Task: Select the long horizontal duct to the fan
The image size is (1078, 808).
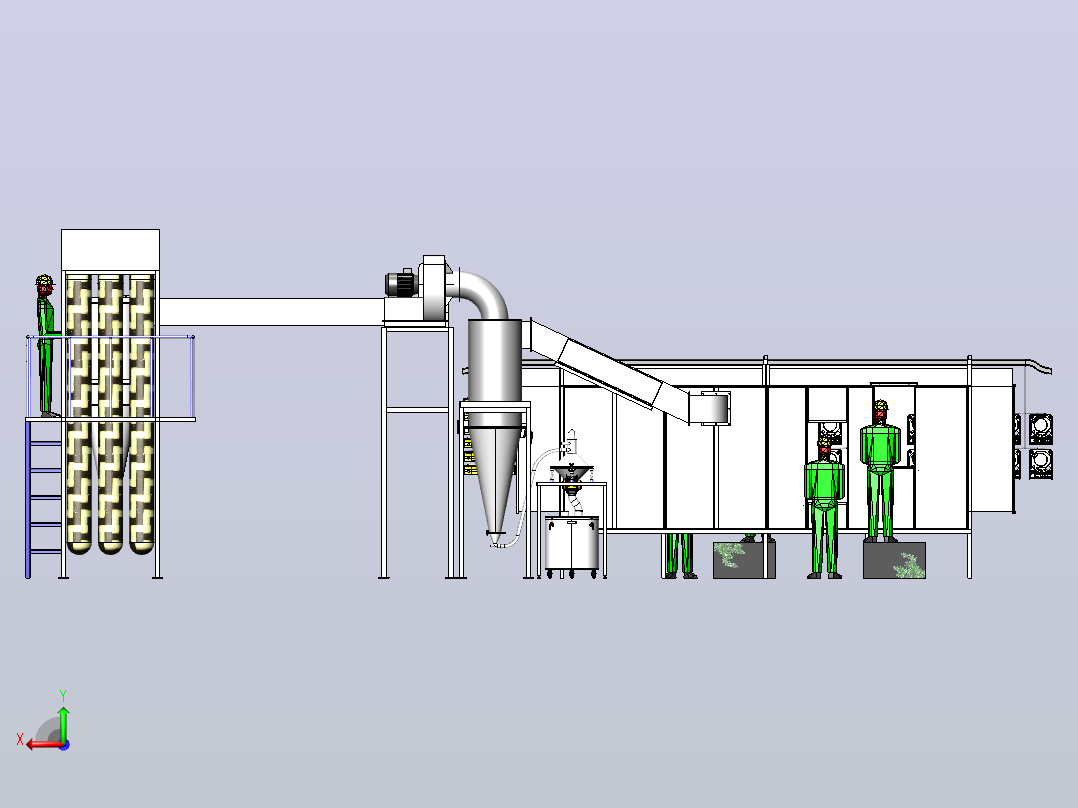Action: (272, 312)
